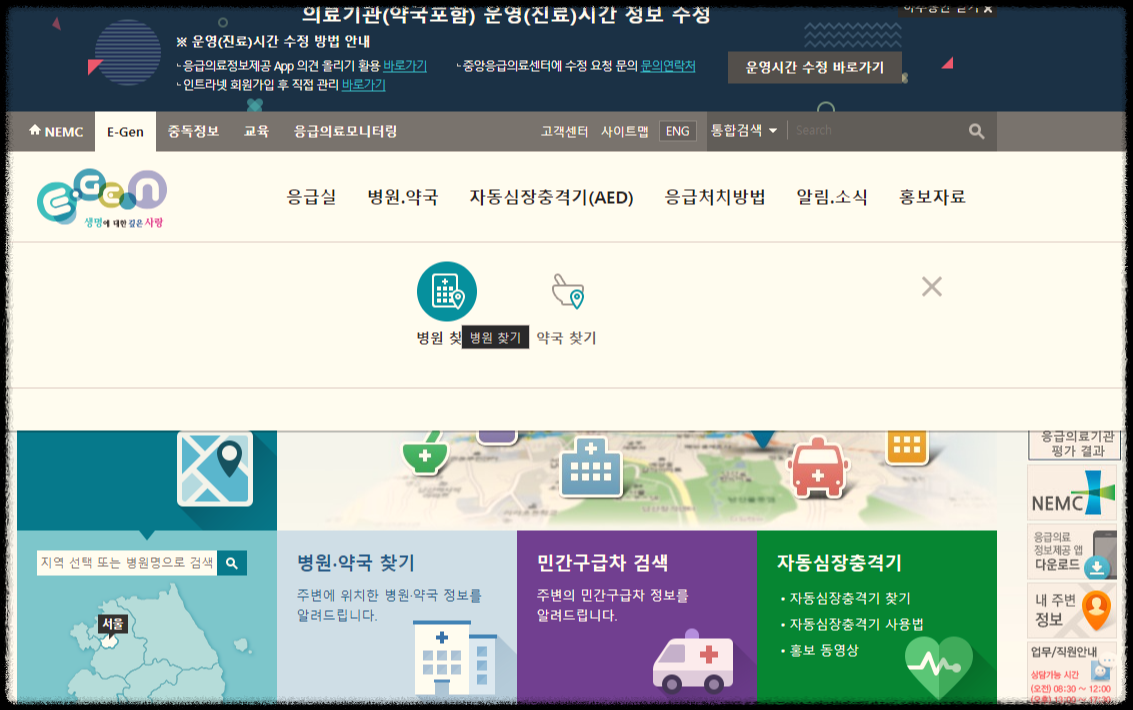The width and height of the screenshot is (1133, 710).
Task: Select the orange grid map icon
Action: (x=906, y=446)
